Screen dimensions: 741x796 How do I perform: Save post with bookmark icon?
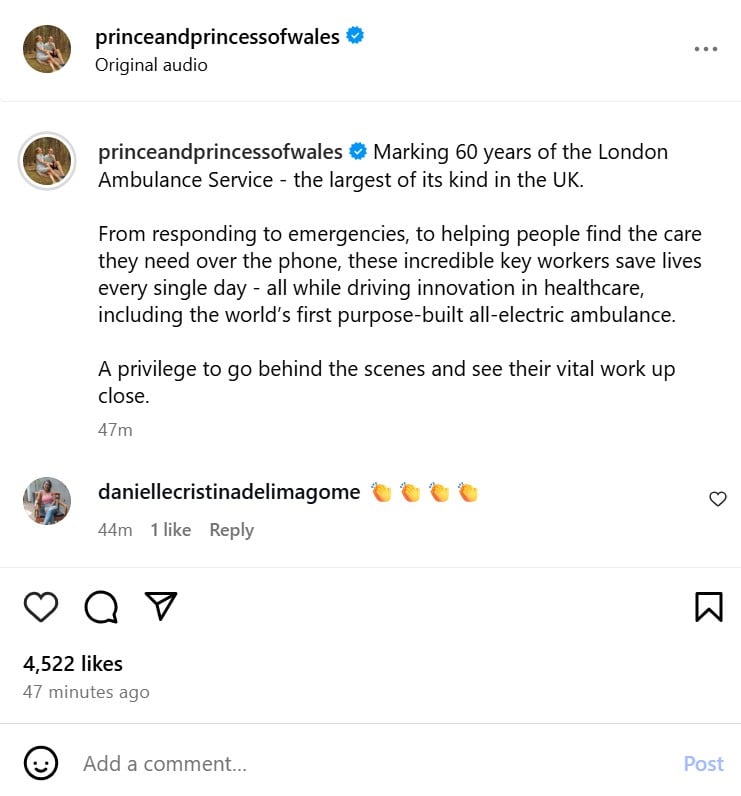tap(708, 606)
